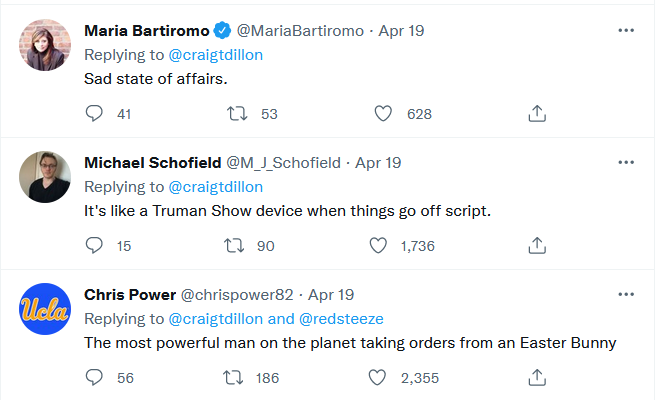The image size is (659, 400).
Task: Open the UCLA avatar of Chris Power
Action: (x=46, y=309)
